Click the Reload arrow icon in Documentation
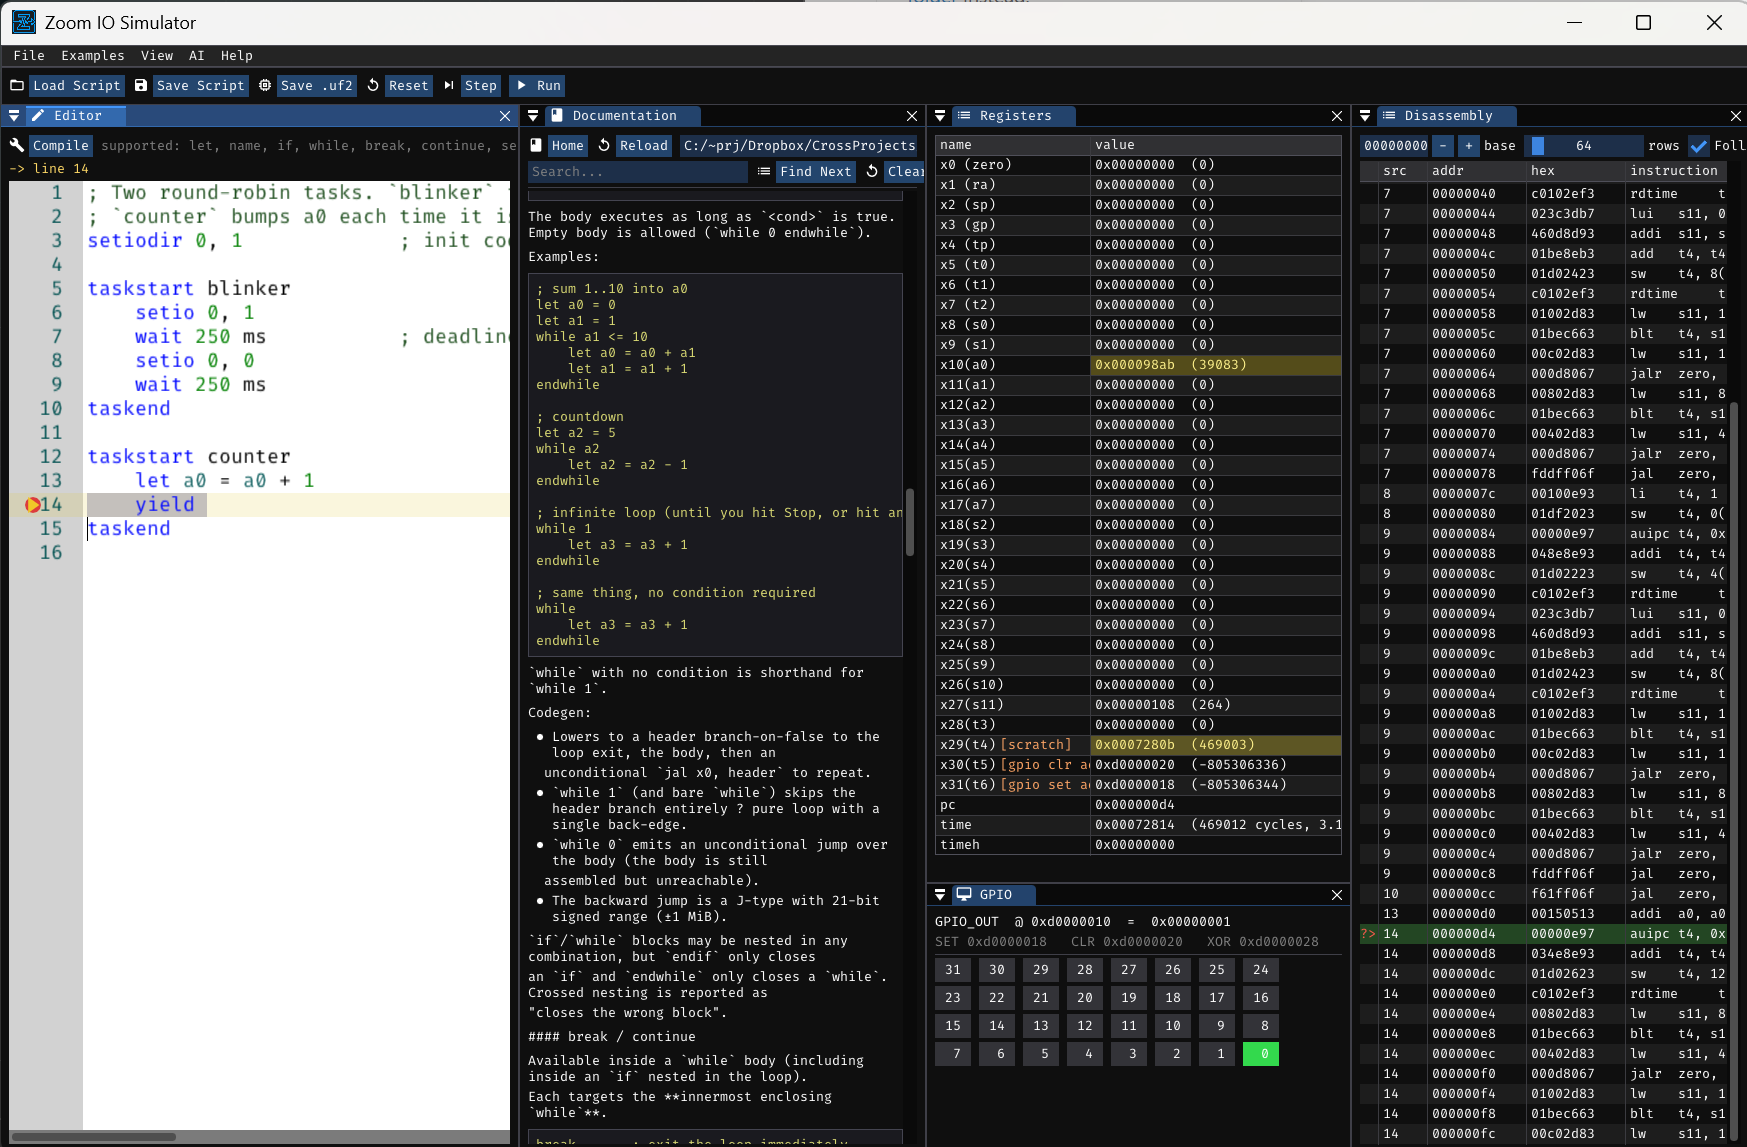 [x=604, y=146]
